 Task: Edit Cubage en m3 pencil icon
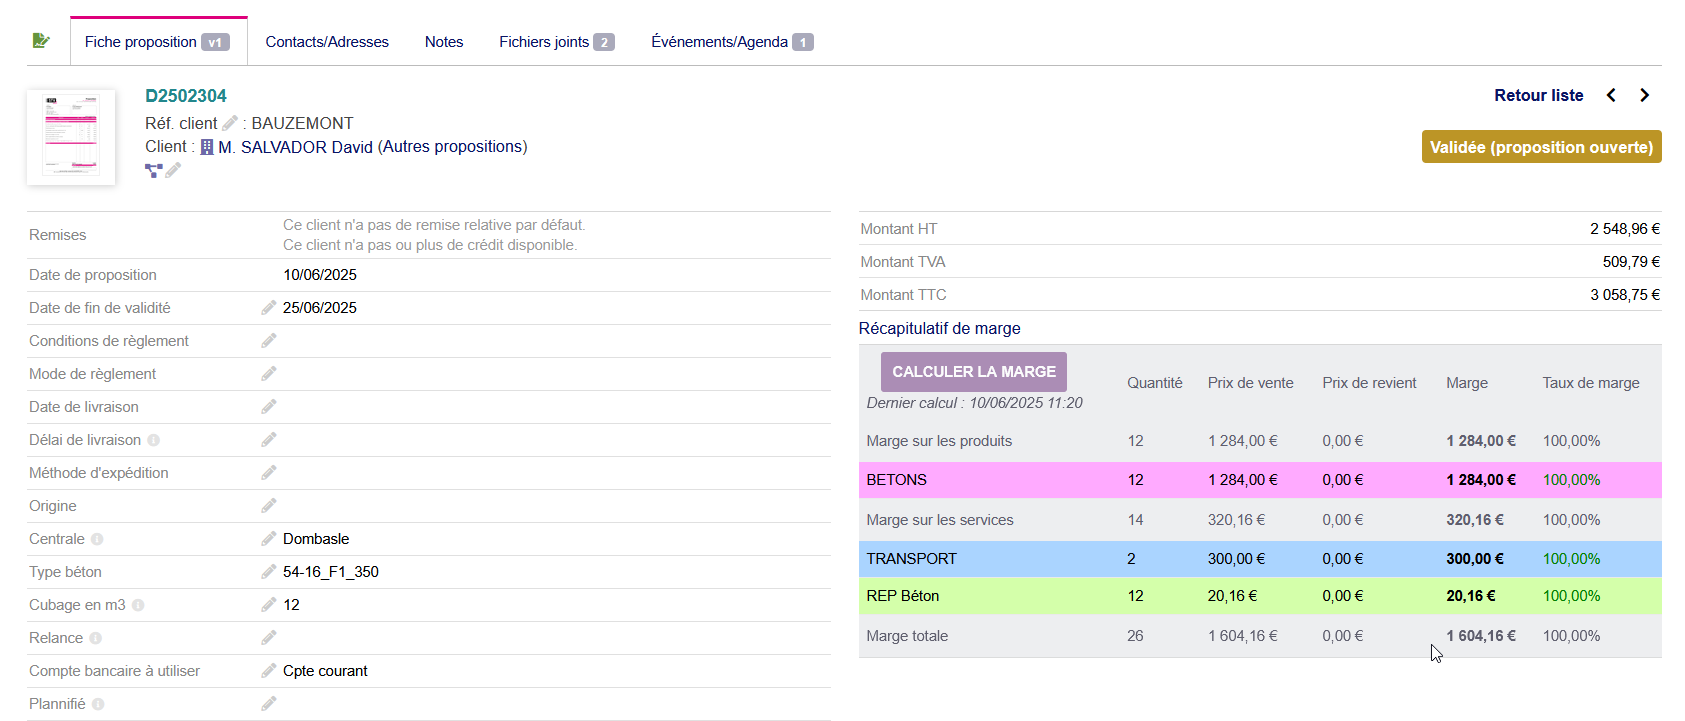[x=269, y=604]
